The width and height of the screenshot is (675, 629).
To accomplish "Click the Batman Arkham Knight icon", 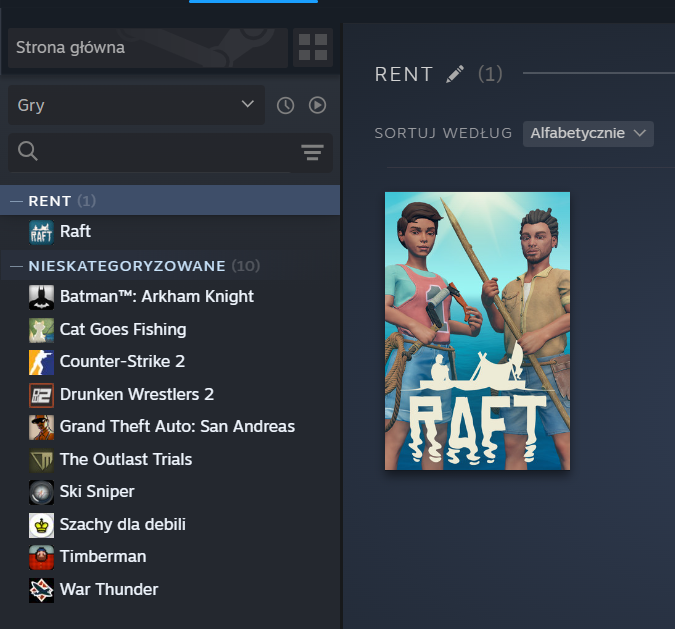I will tap(41, 297).
